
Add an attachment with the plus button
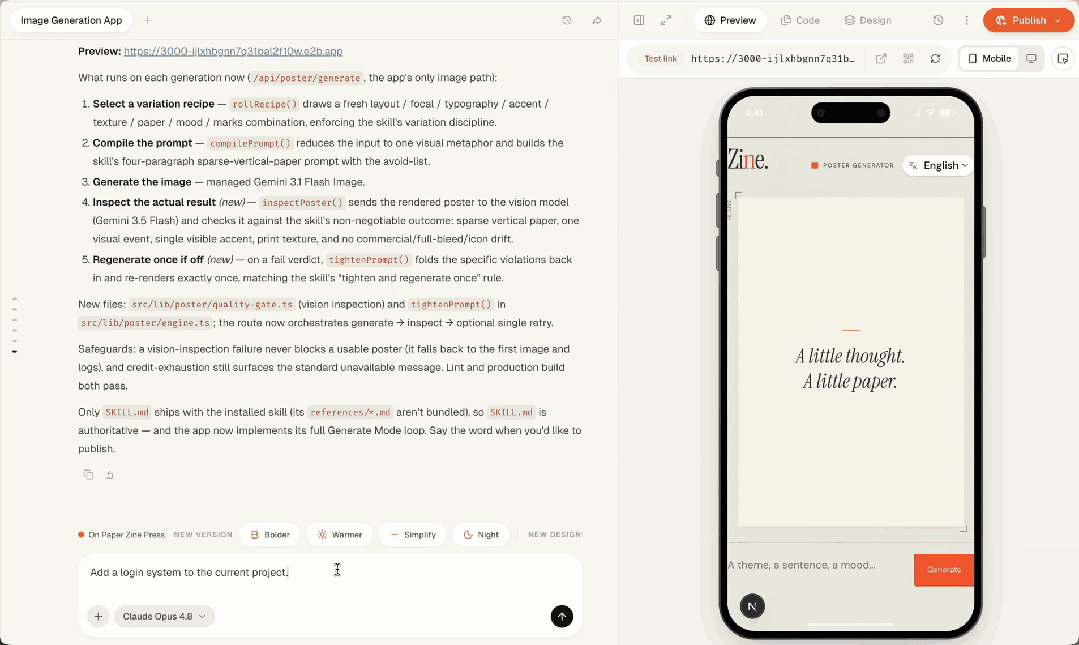[x=98, y=616]
